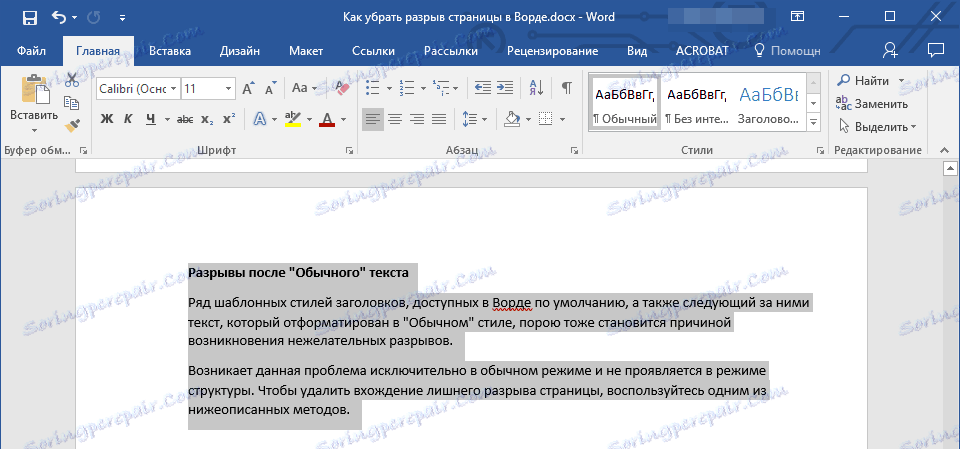Switch to the Вставка tab

[x=170, y=51]
